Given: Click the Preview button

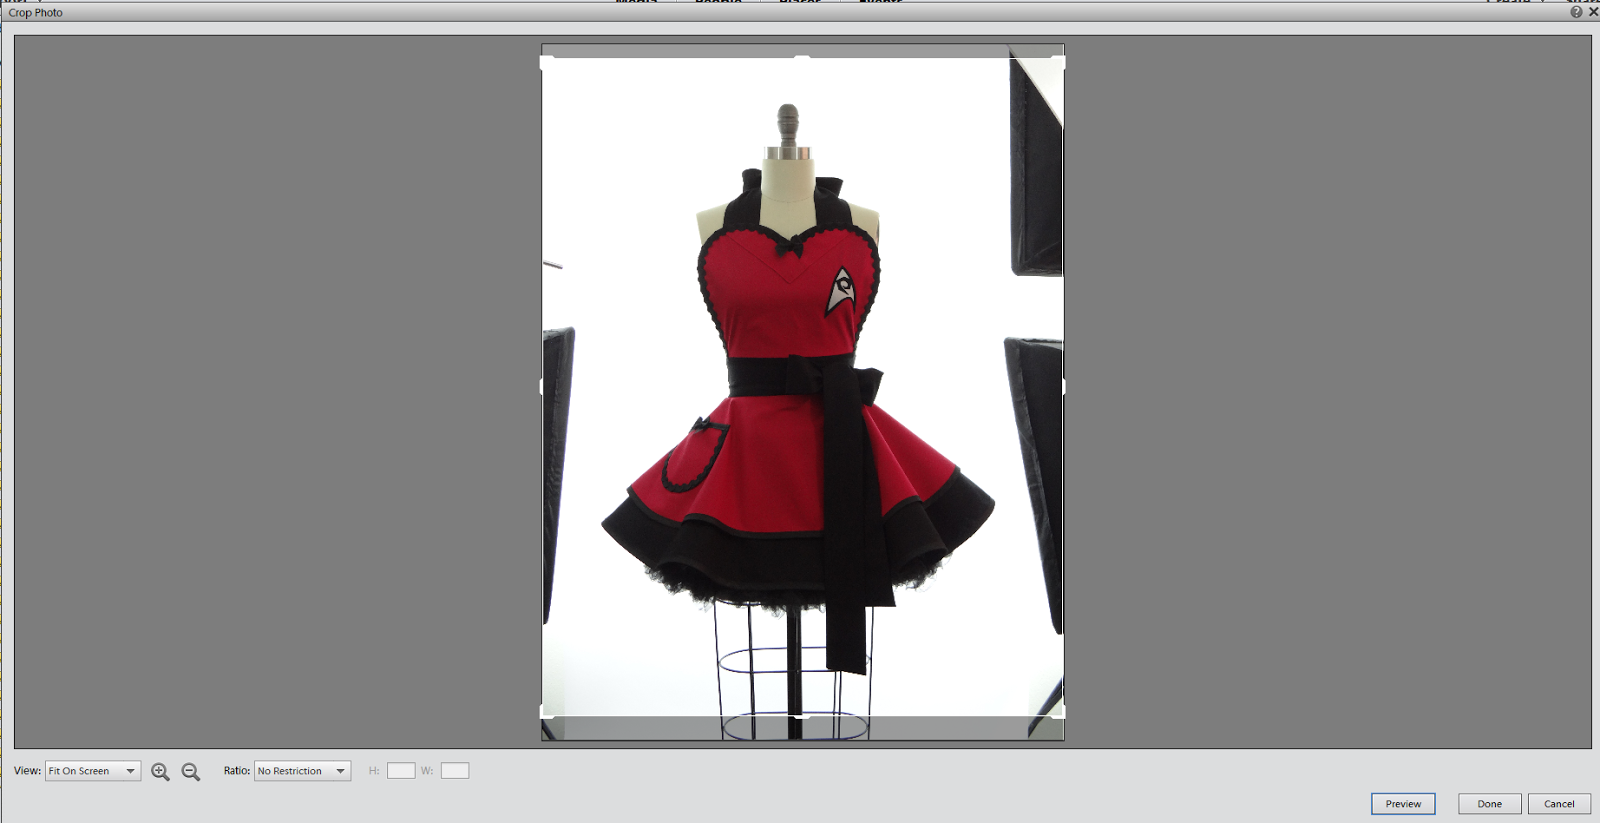Looking at the screenshot, I should click(x=1403, y=804).
